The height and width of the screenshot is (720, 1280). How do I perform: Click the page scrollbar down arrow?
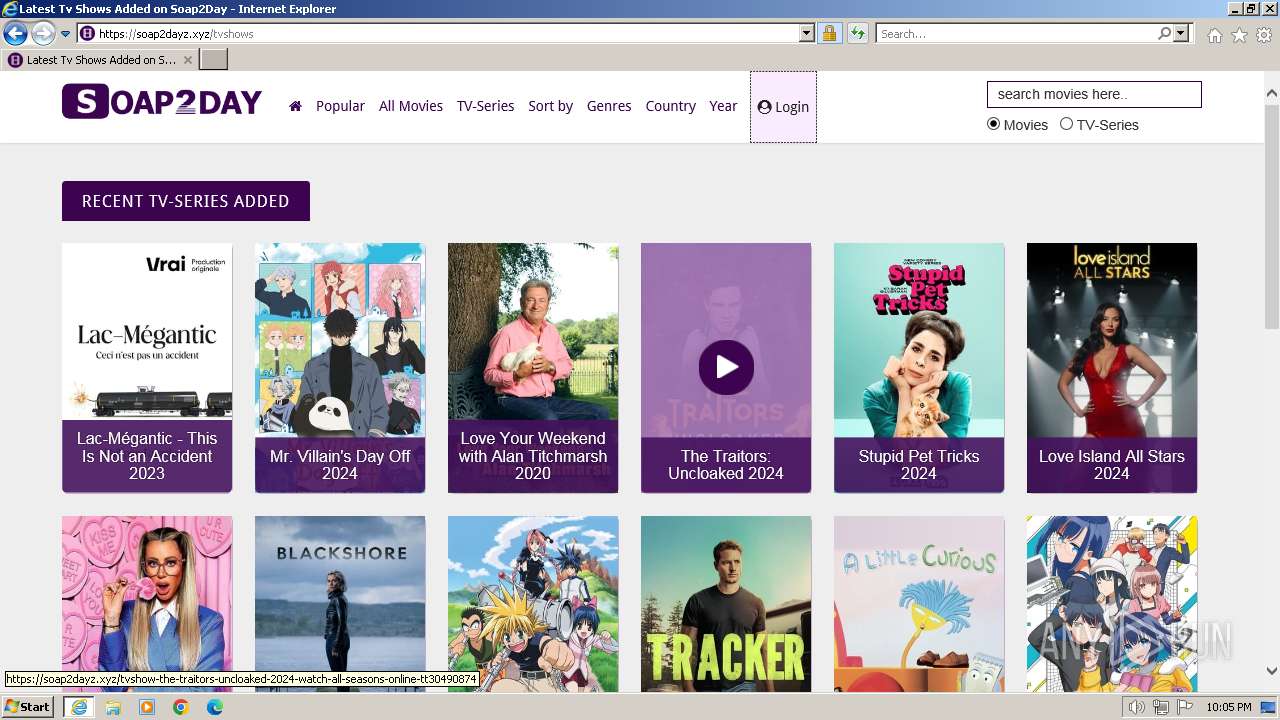tap(1272, 671)
